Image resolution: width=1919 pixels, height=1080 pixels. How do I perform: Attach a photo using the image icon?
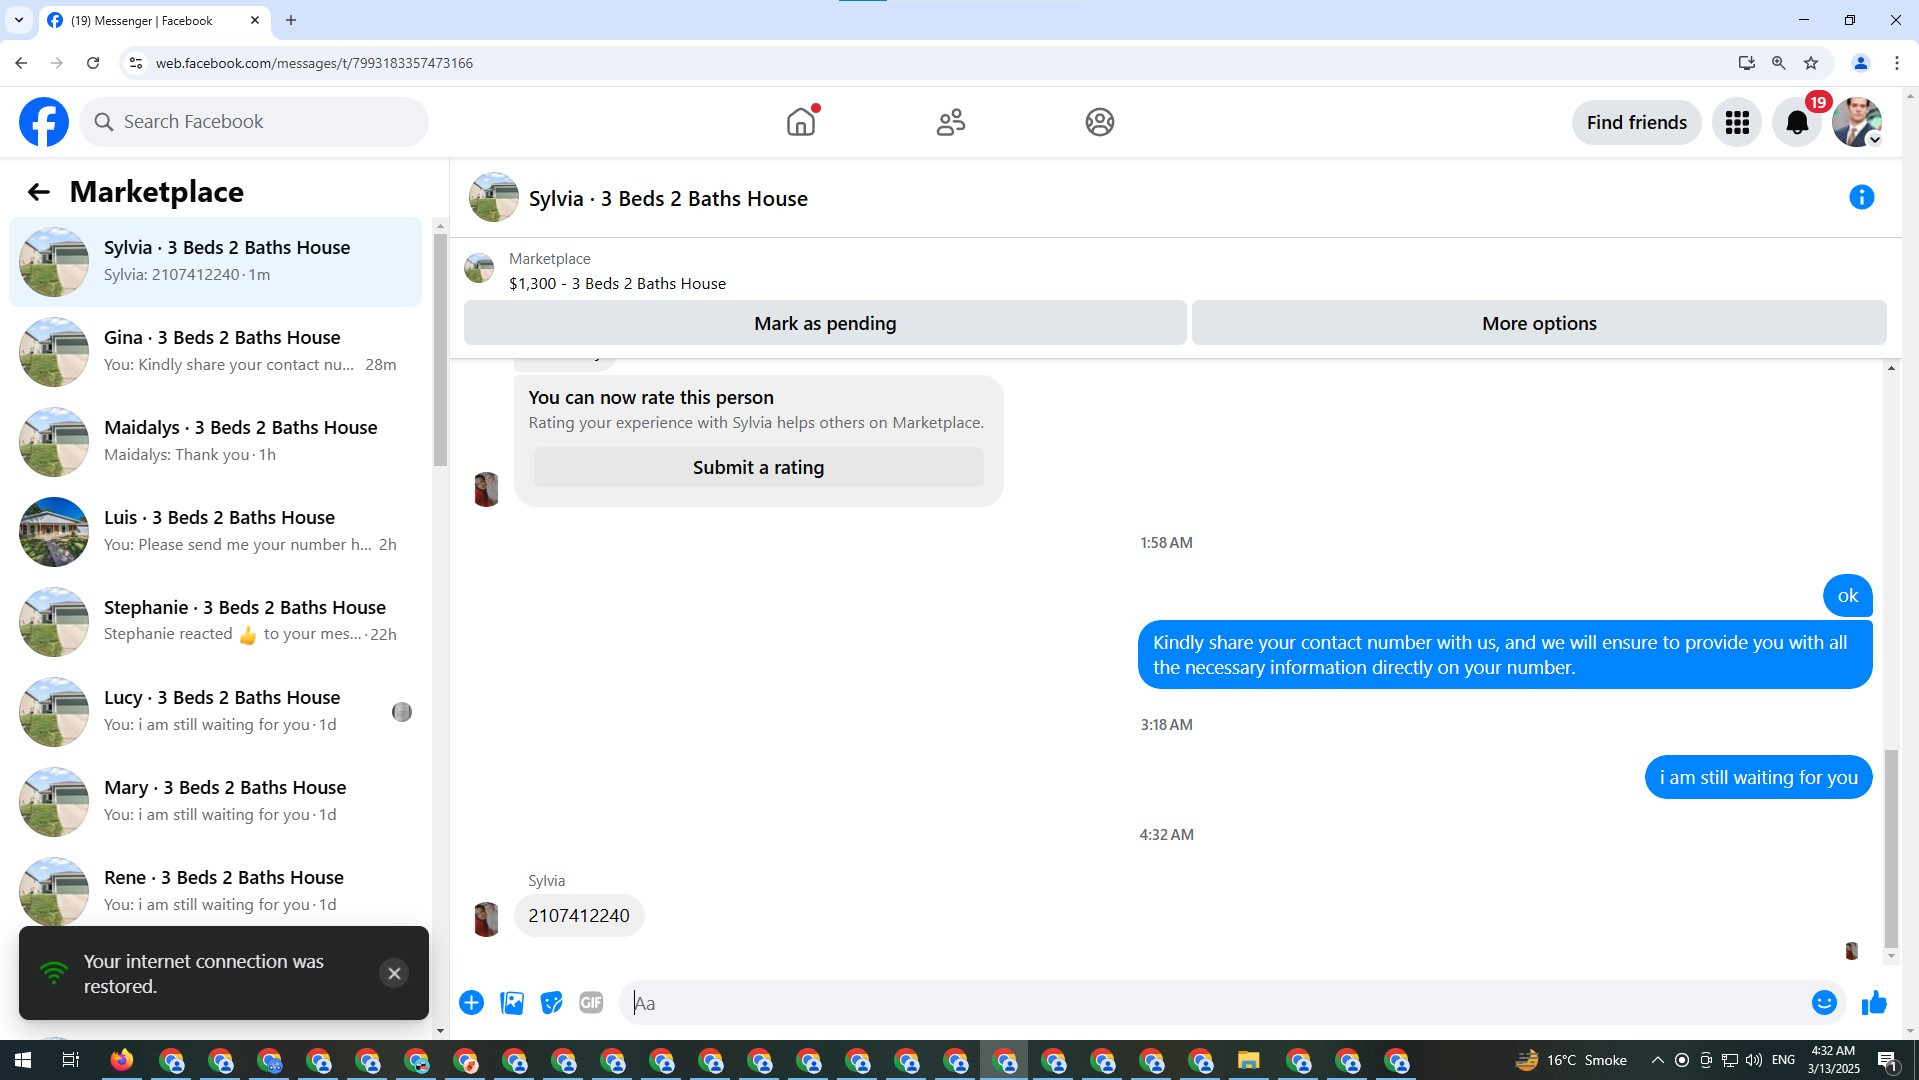coord(512,1003)
